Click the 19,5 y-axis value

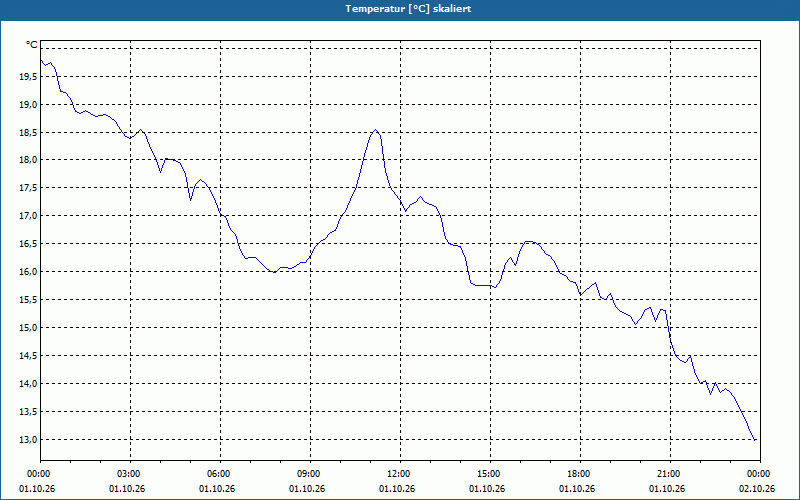pos(28,77)
